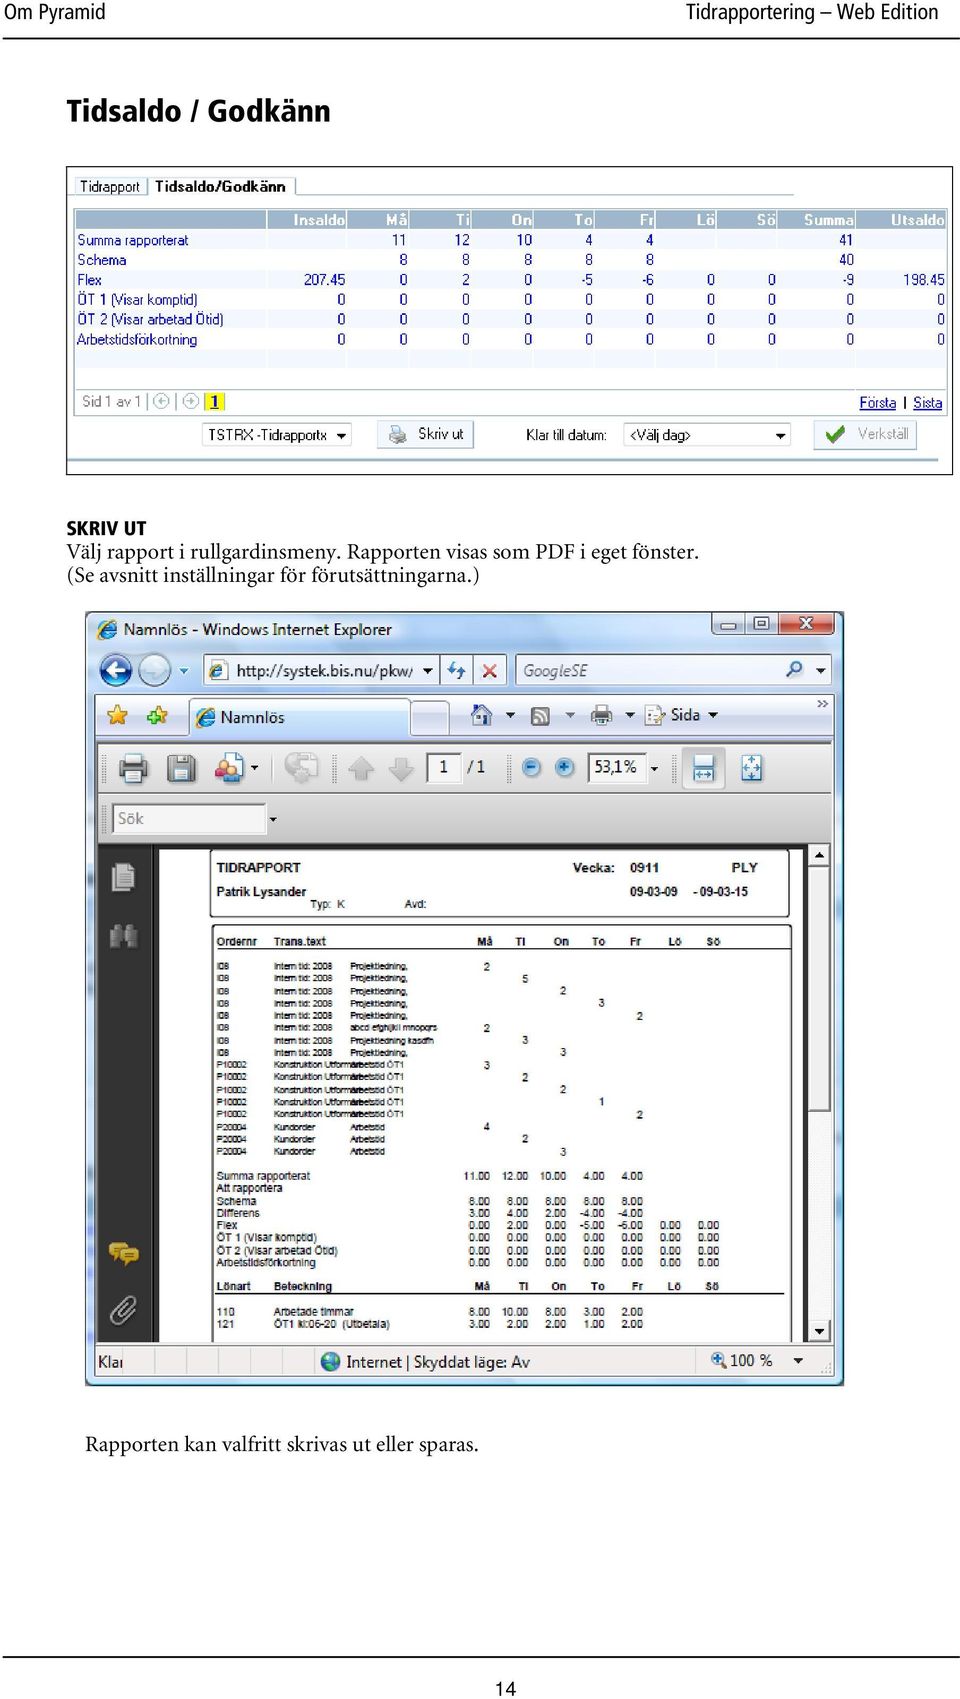Expand the command bar overflow chevron
The width and height of the screenshot is (960, 1699).
point(822,704)
